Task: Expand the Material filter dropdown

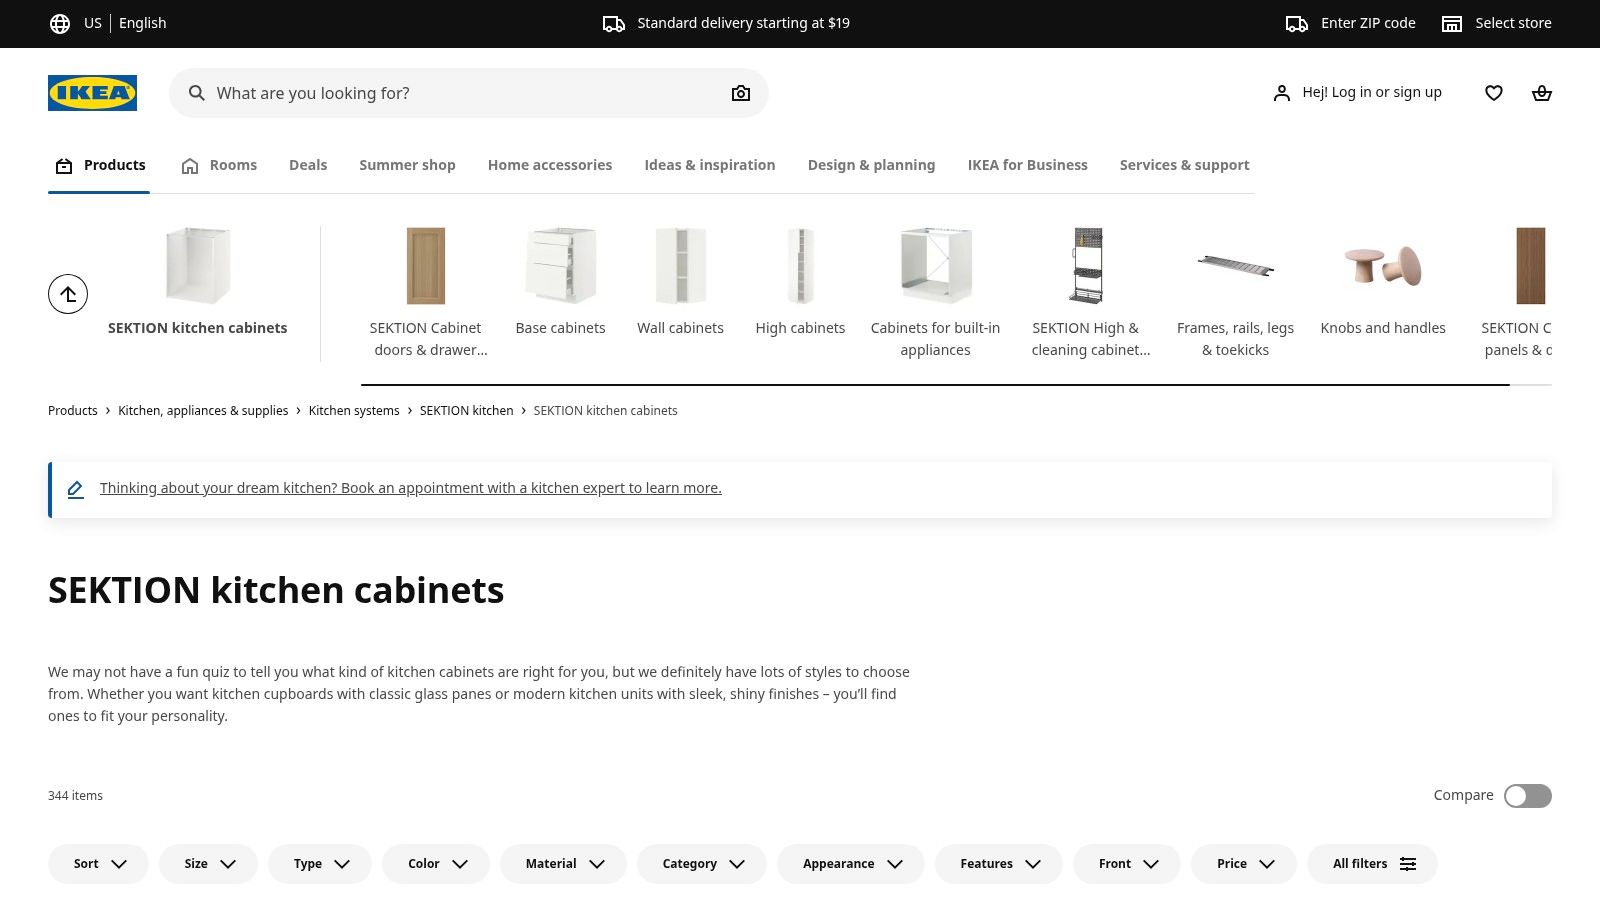Action: point(563,864)
